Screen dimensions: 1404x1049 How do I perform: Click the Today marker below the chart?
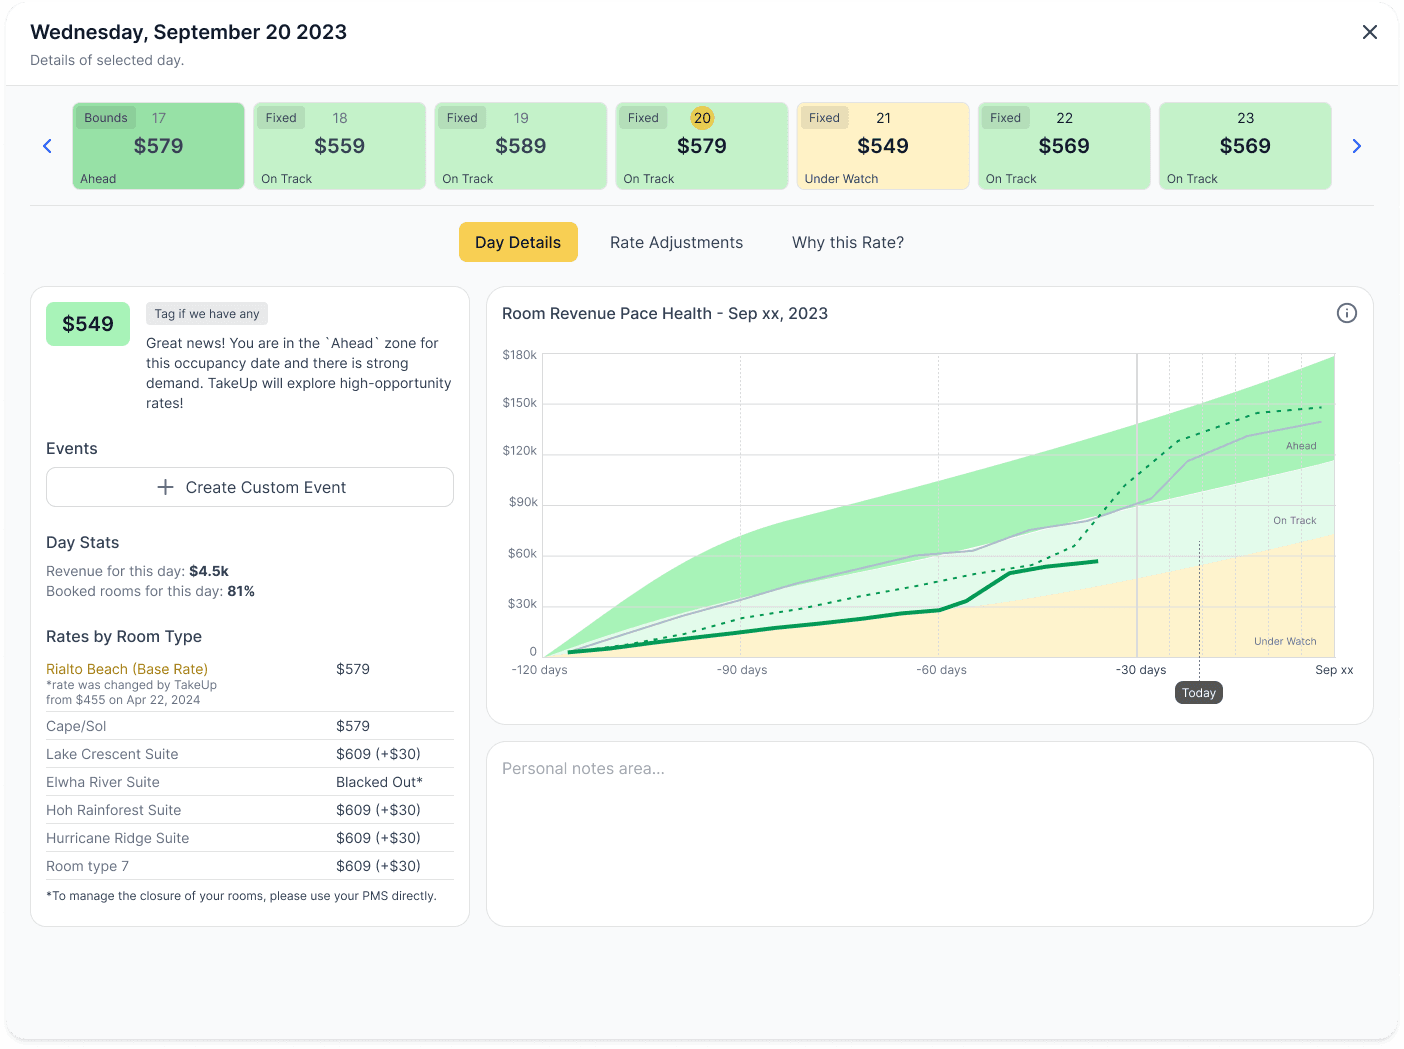[1198, 692]
